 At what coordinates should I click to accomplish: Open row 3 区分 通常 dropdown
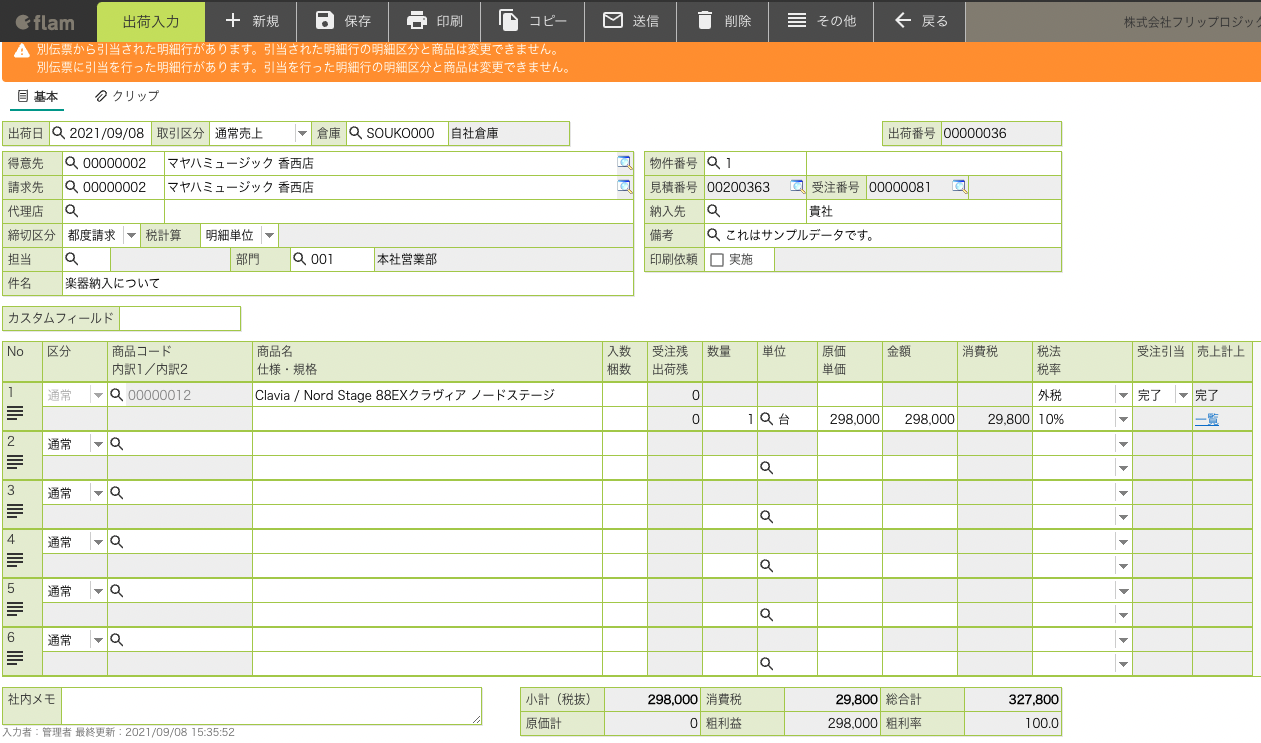[x=98, y=493]
